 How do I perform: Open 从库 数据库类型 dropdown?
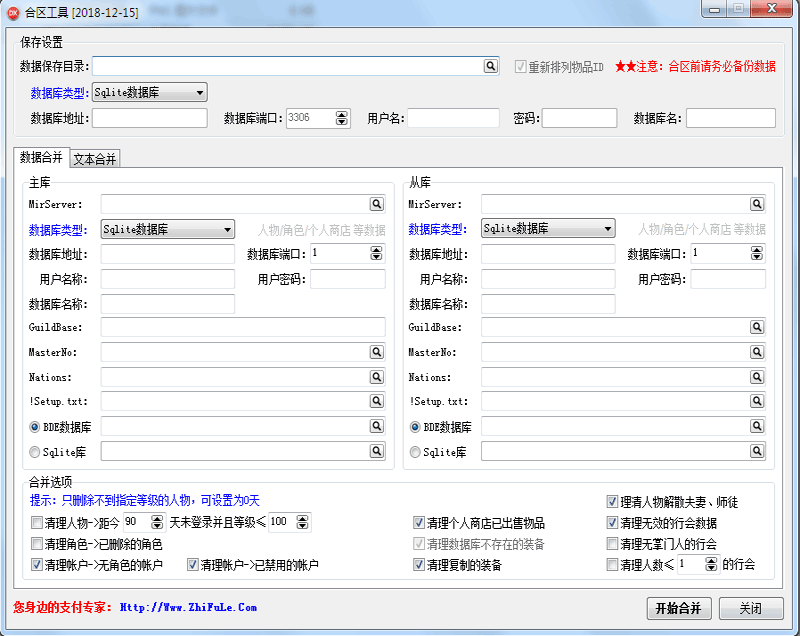click(548, 228)
